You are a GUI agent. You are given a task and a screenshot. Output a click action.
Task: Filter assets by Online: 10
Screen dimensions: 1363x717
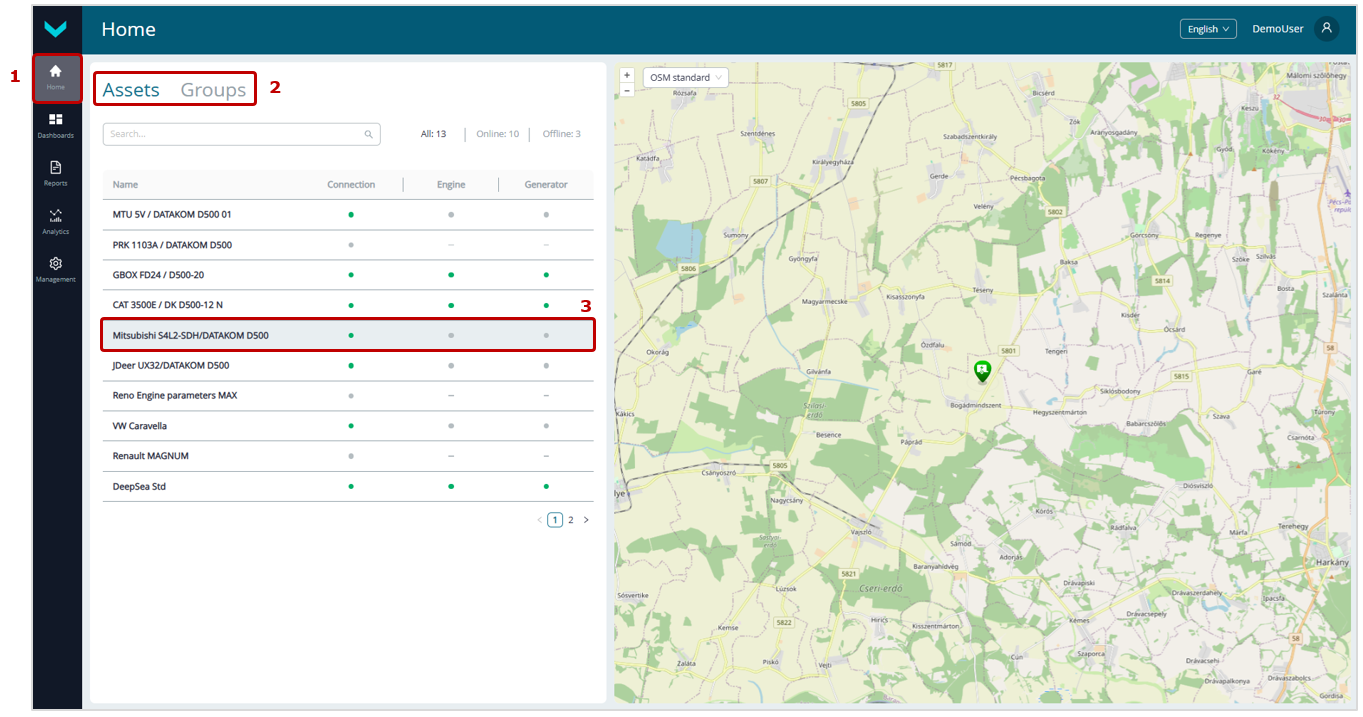[497, 134]
